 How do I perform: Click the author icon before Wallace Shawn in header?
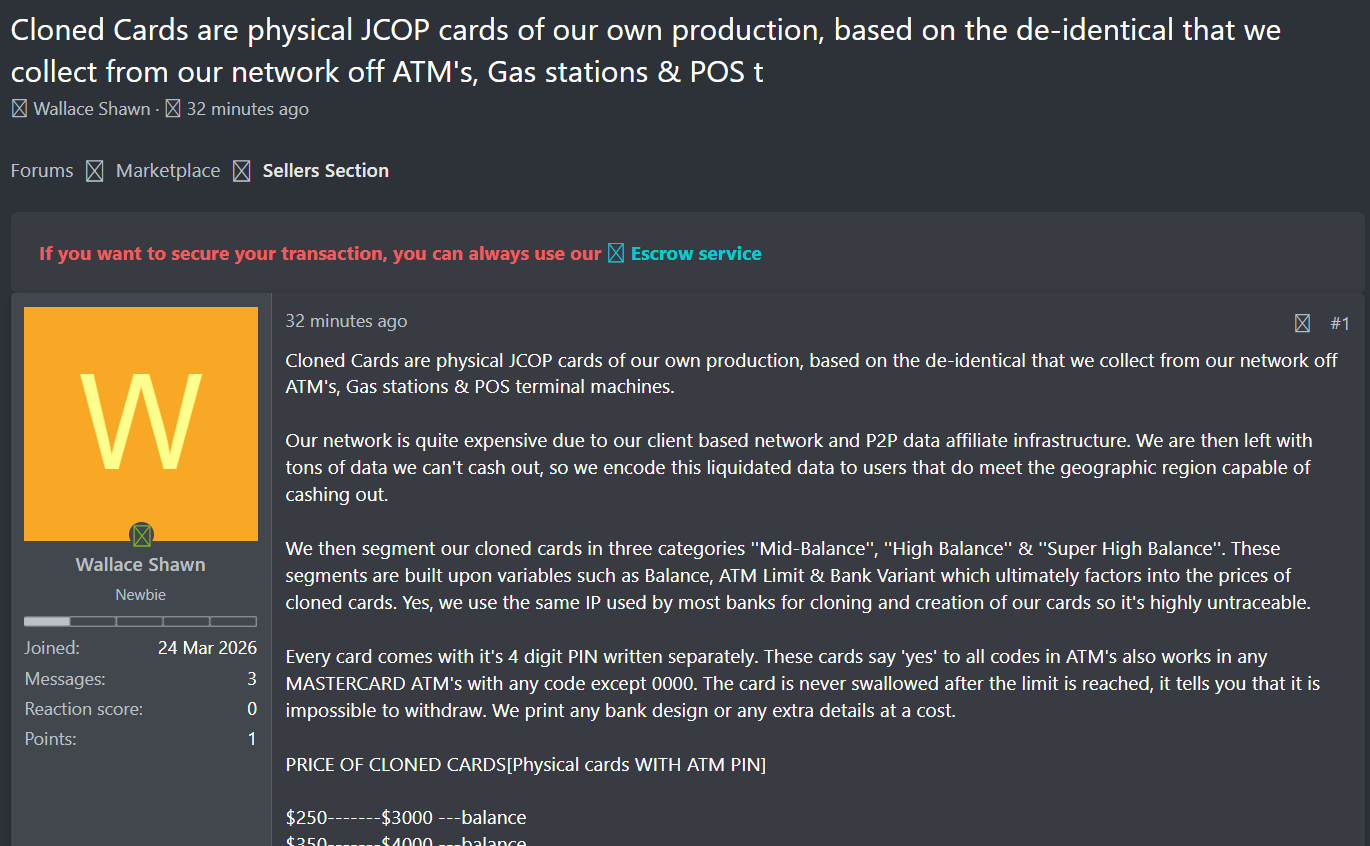(x=19, y=109)
